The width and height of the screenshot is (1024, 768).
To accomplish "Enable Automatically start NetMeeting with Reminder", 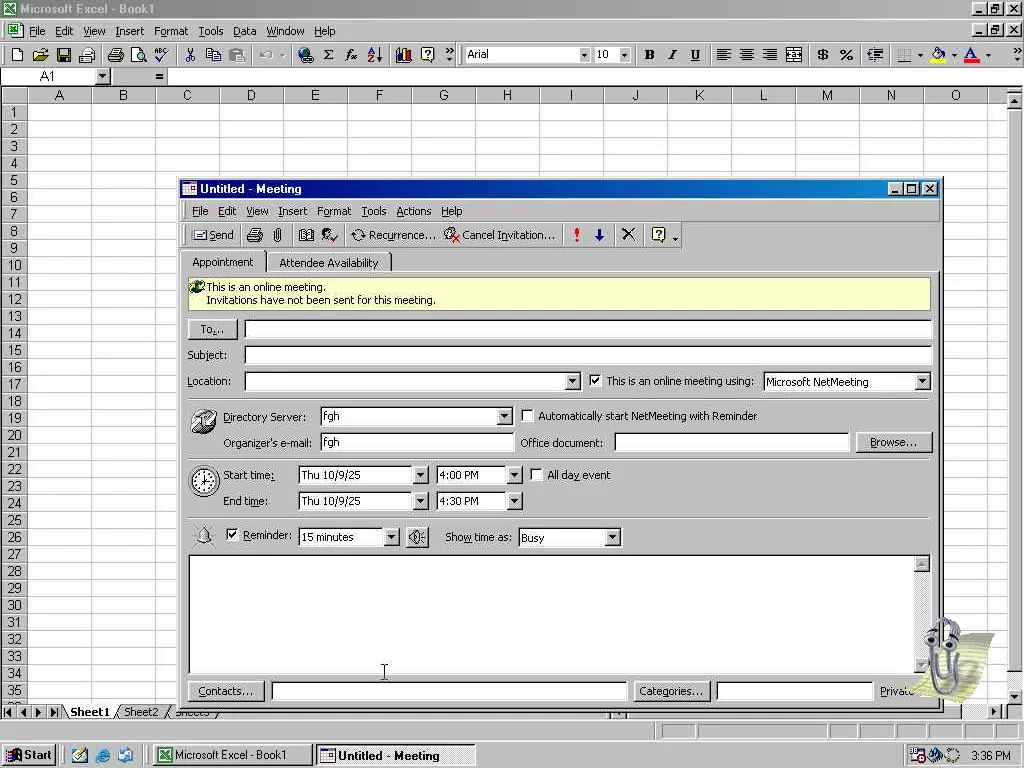I will [x=527, y=415].
